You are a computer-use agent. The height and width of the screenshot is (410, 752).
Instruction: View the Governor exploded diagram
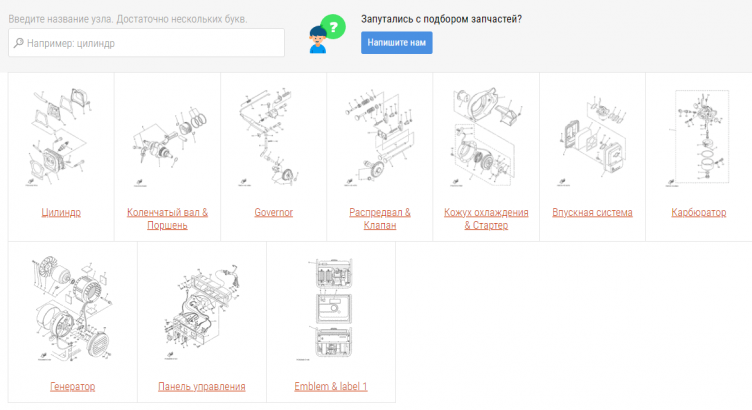tap(273, 138)
